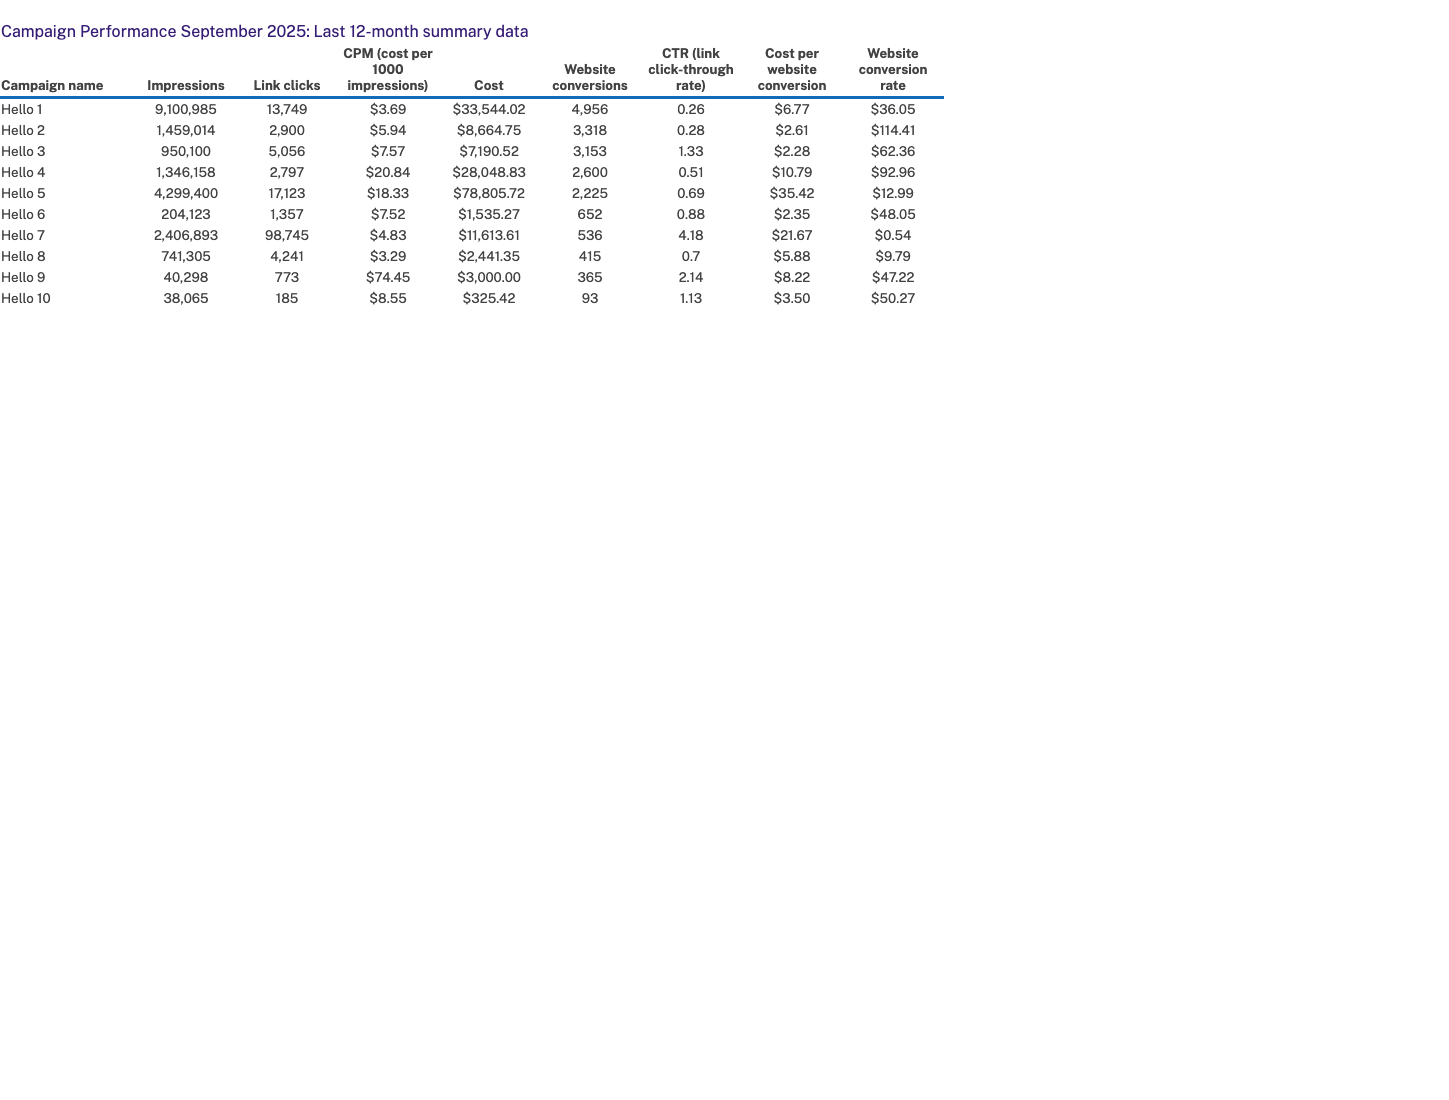Viewport: 1449px width, 1100px height.
Task: Select the Website conversion rate header
Action: 893,70
